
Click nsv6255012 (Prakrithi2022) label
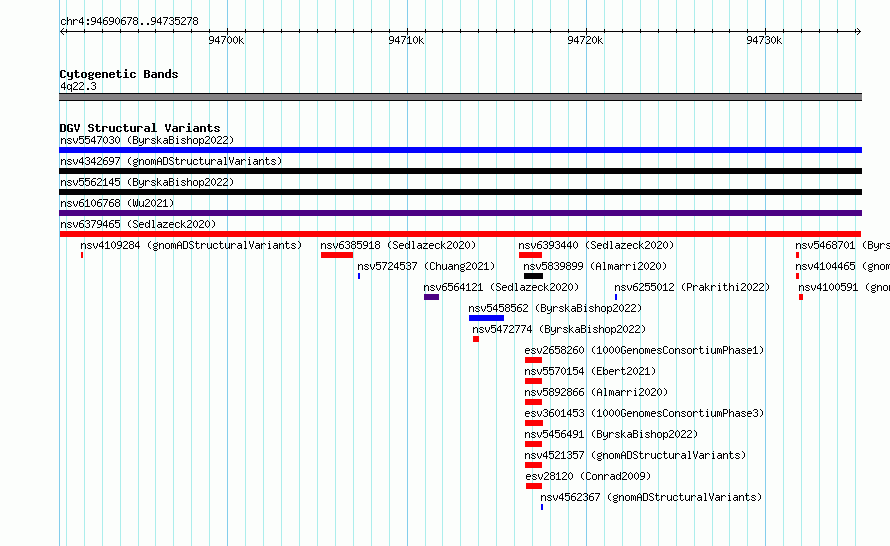point(692,287)
